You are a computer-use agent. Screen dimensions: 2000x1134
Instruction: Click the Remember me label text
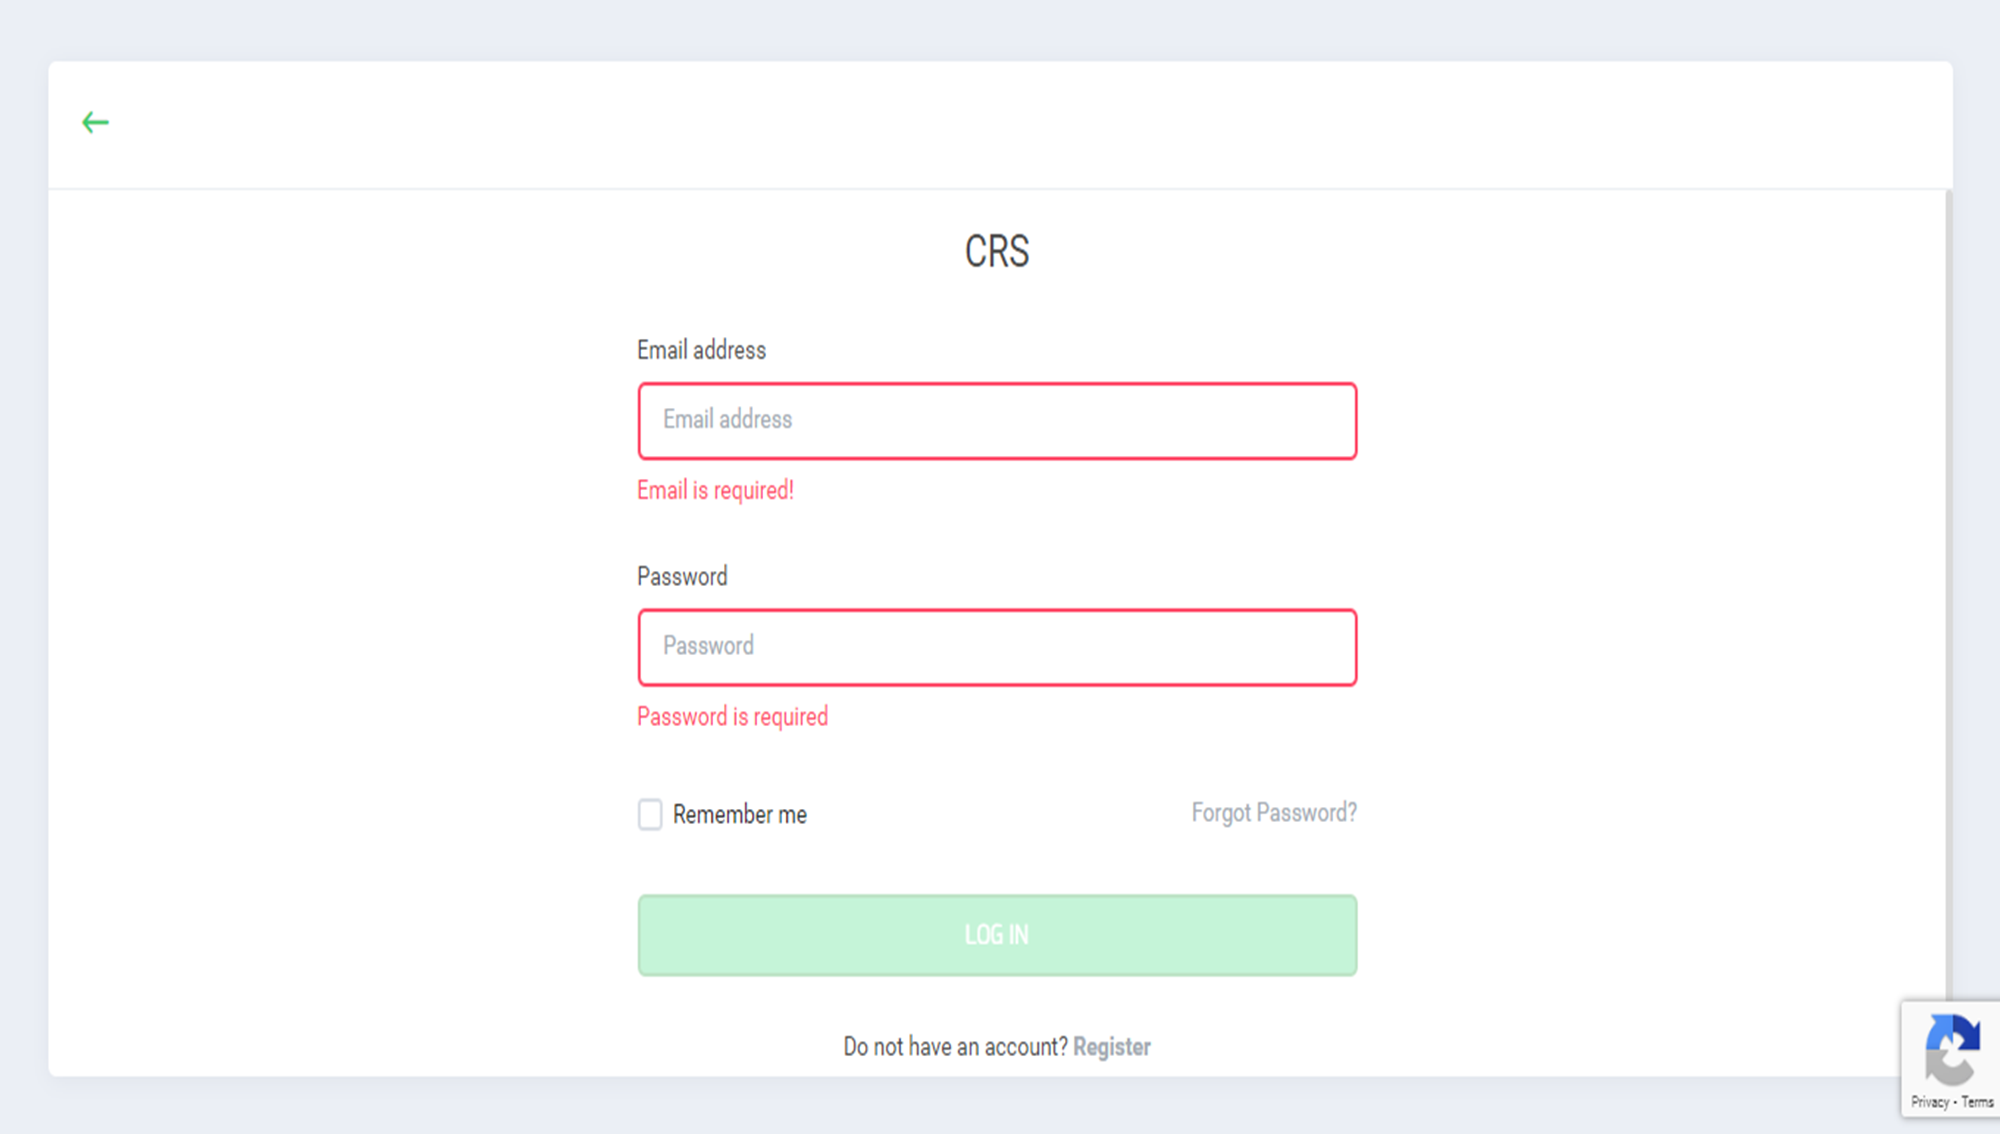pos(740,815)
